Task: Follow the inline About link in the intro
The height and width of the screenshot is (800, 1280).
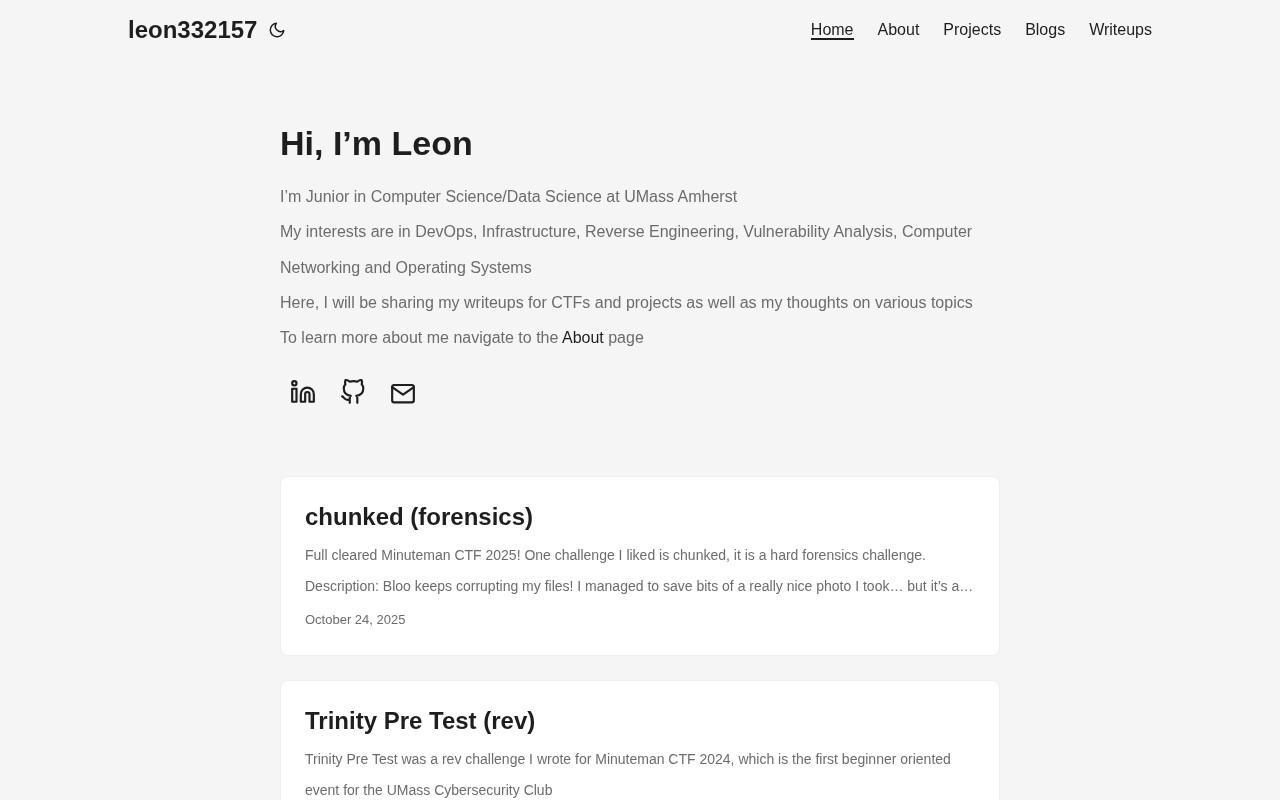Action: [583, 338]
